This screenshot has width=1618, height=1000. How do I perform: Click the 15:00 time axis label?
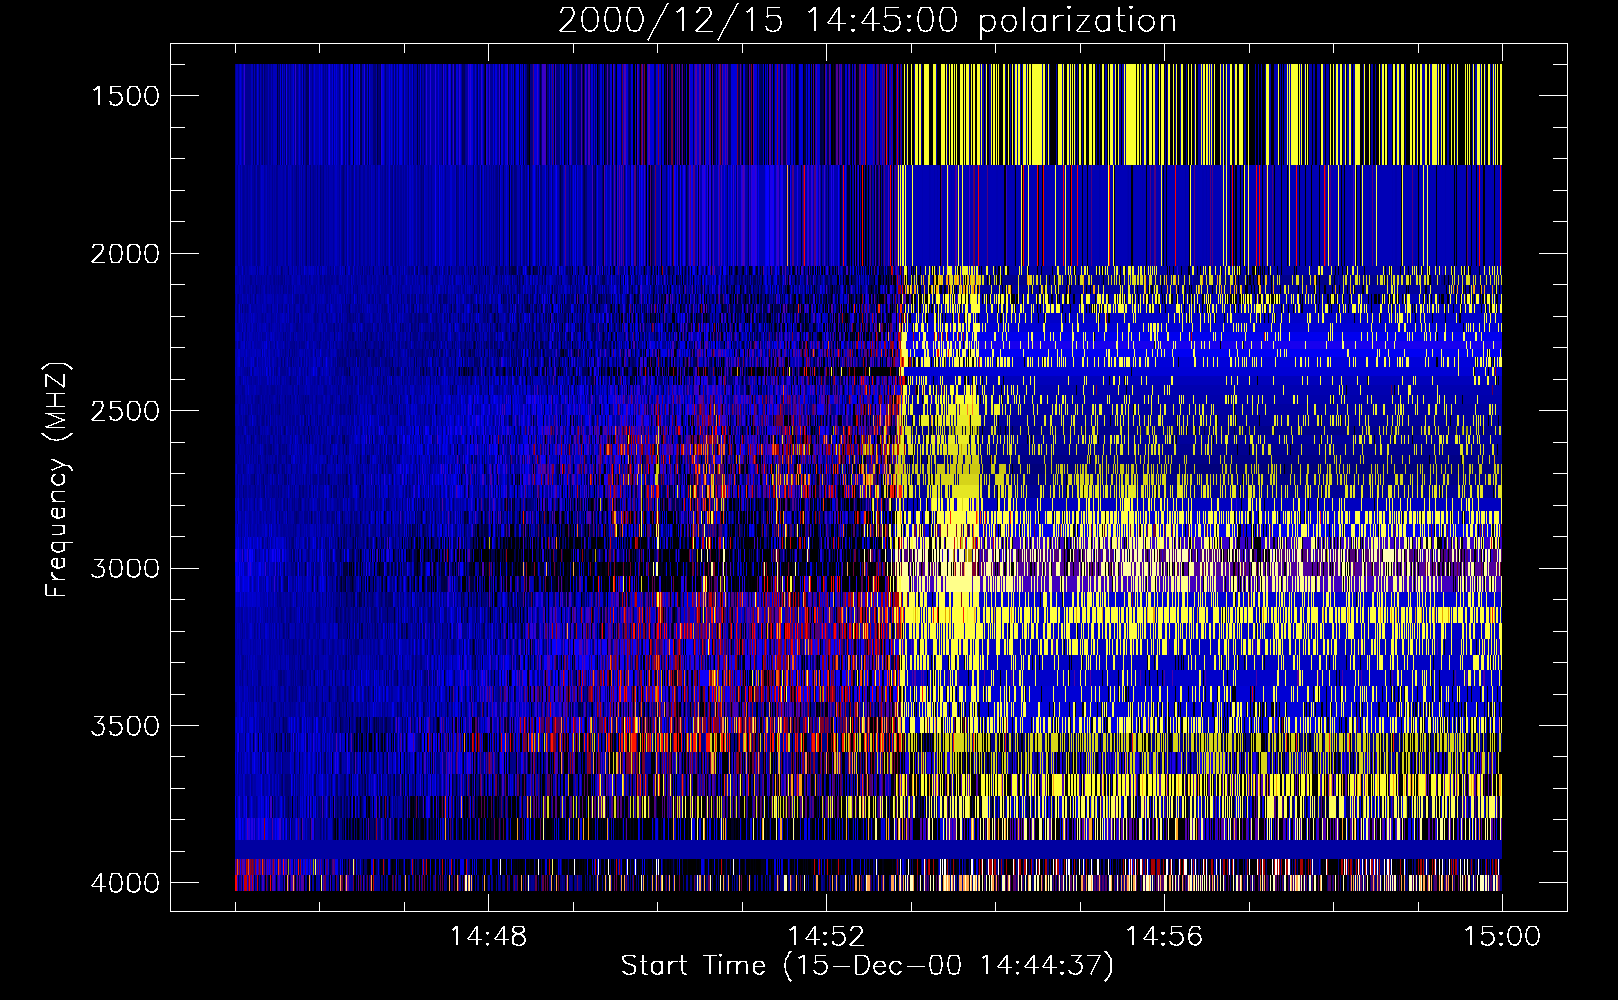1502,937
